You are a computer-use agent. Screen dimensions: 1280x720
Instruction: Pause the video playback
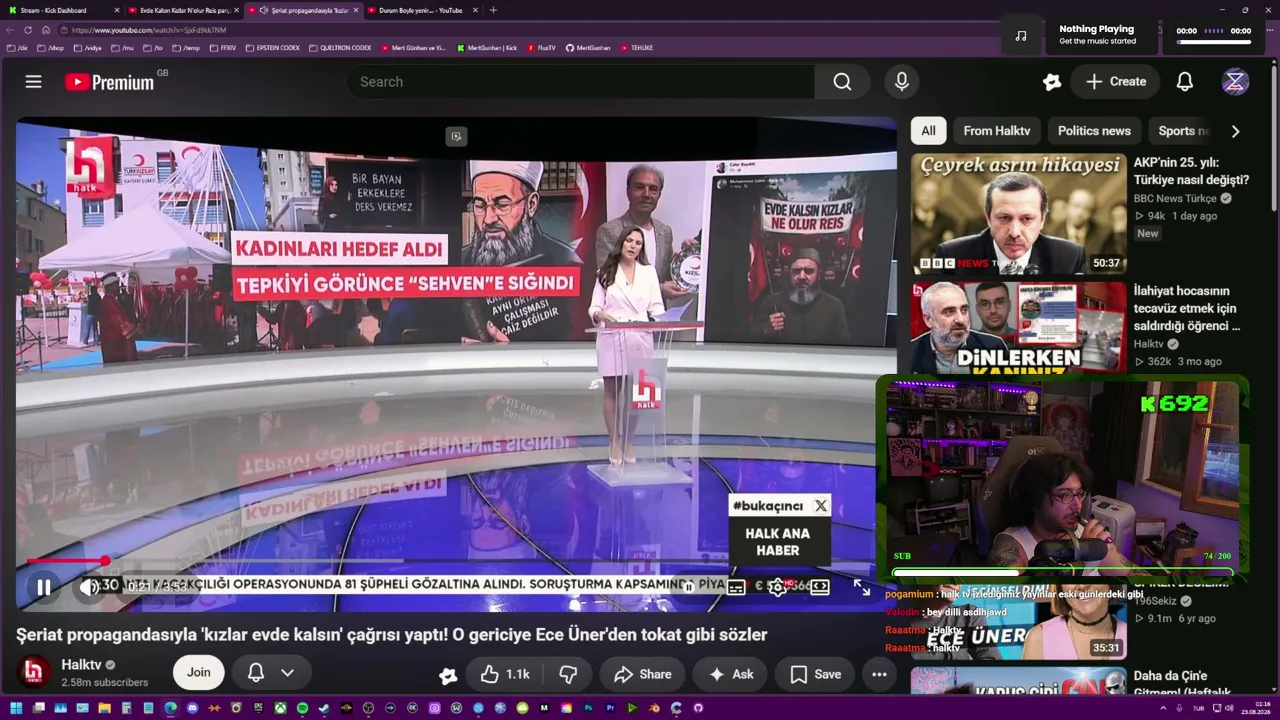point(44,587)
